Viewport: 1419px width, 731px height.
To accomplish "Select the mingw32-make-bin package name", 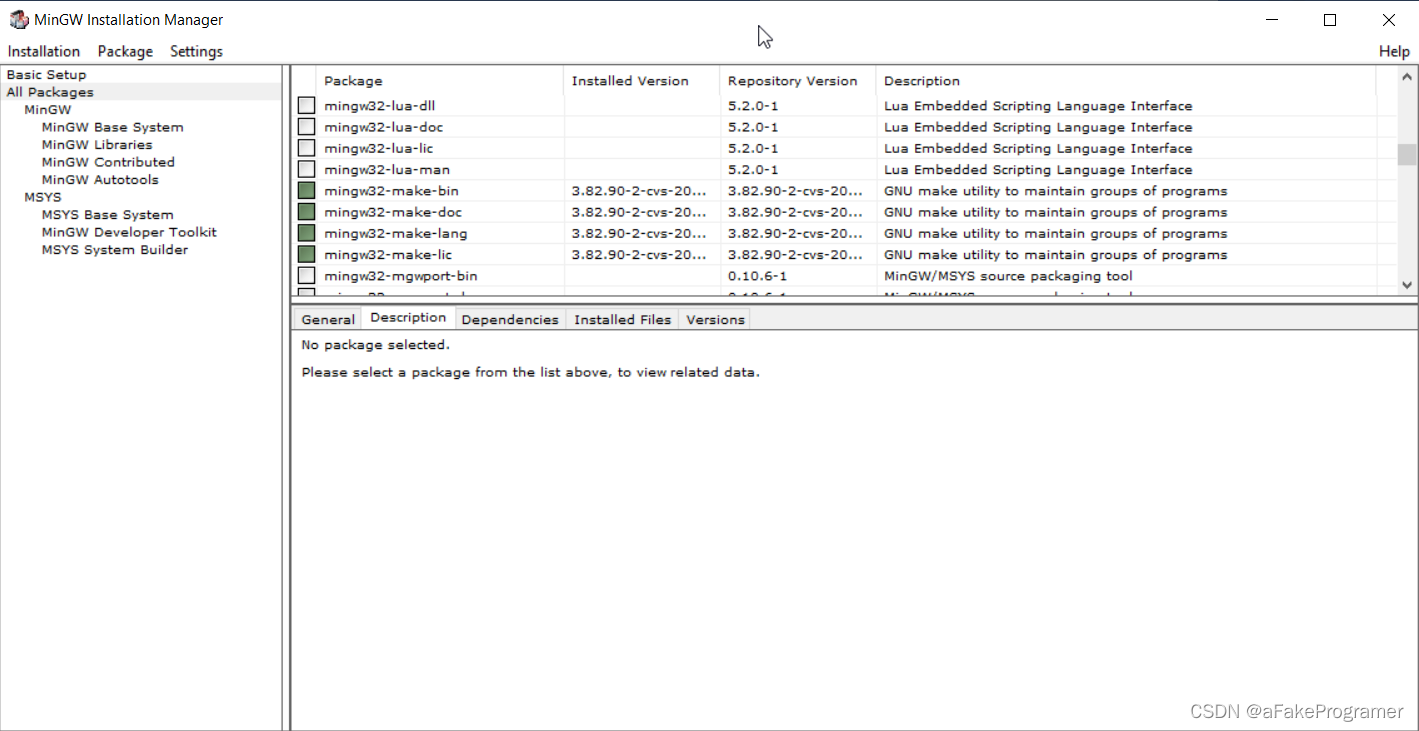I will (391, 191).
